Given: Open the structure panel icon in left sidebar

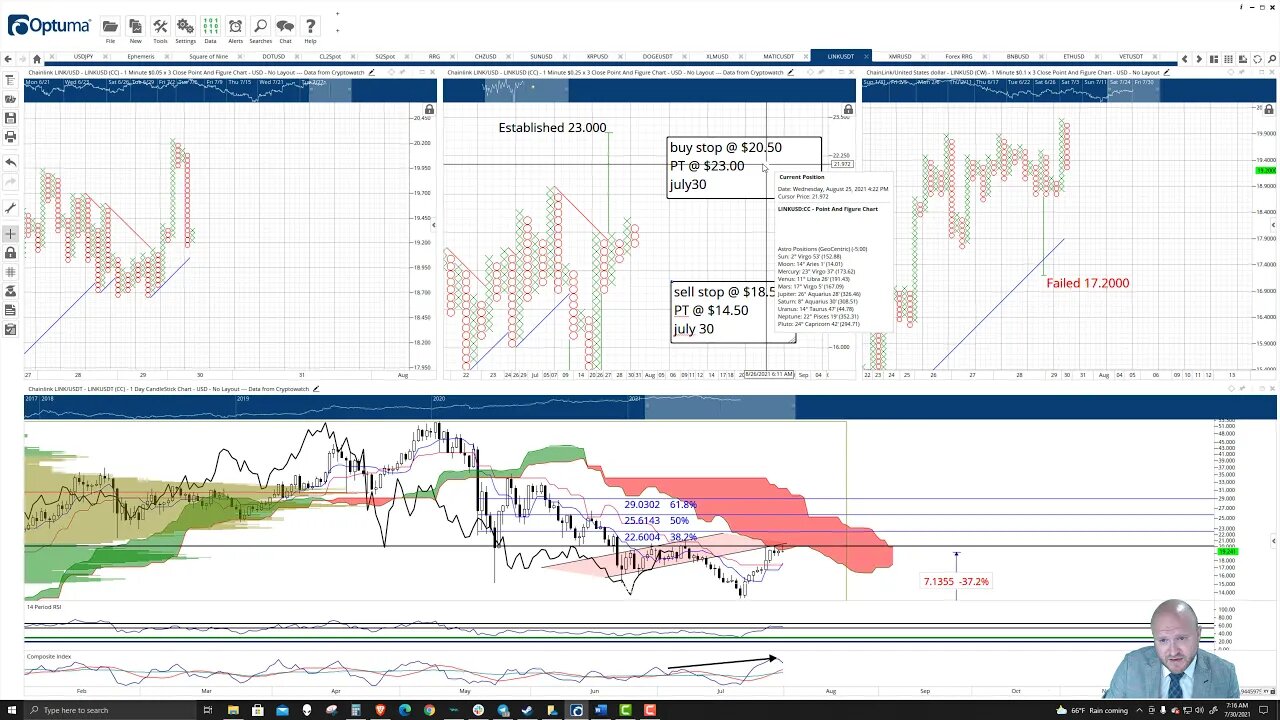Looking at the screenshot, I should [10, 81].
